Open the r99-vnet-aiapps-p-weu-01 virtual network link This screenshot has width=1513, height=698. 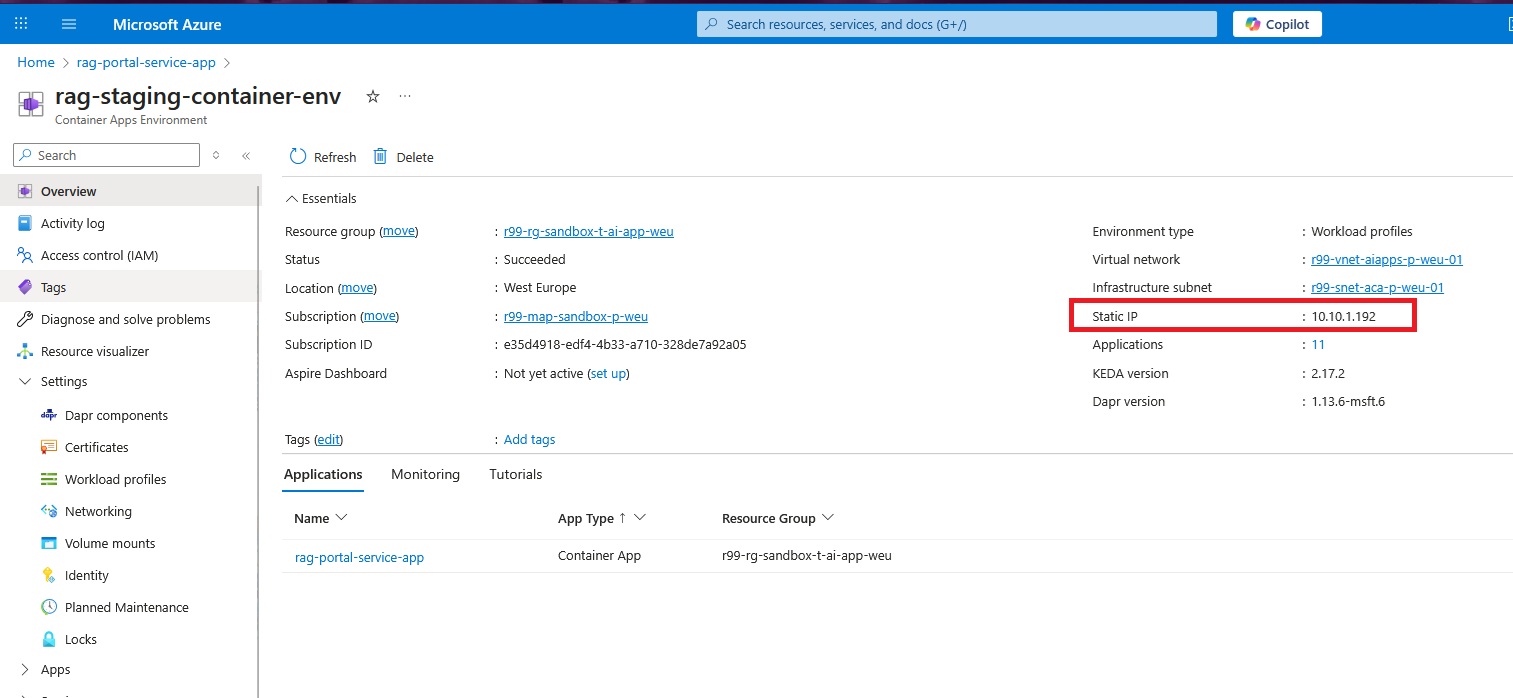(x=1386, y=259)
